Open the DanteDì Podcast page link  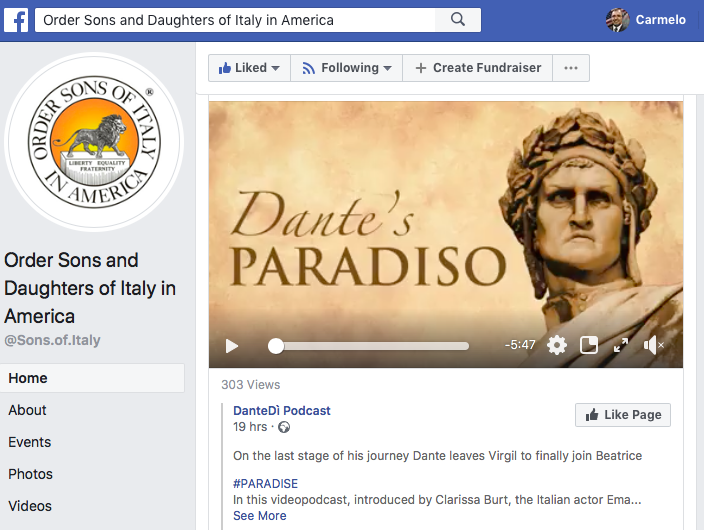click(282, 411)
